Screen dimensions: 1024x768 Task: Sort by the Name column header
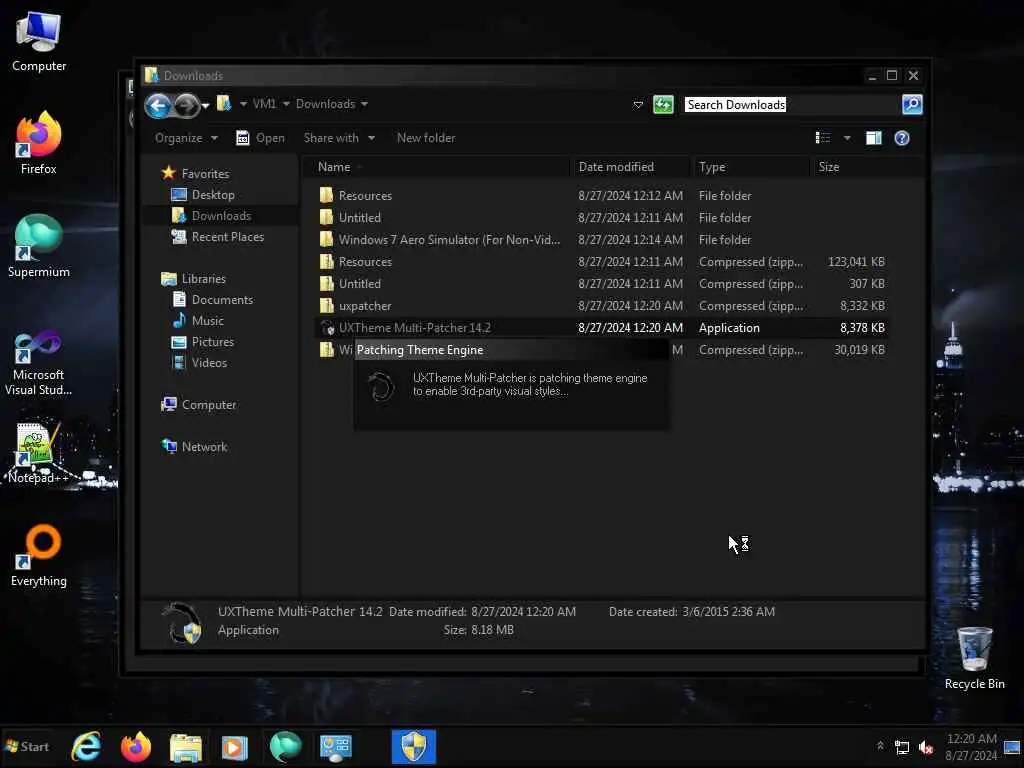coord(436,167)
